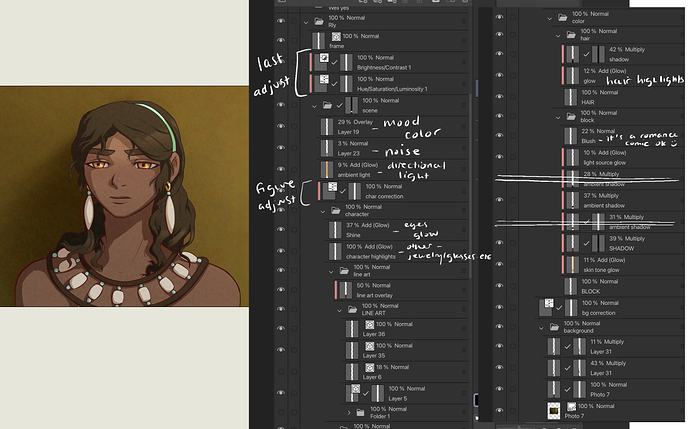
Task: Collapse the scene folder
Action: point(313,104)
